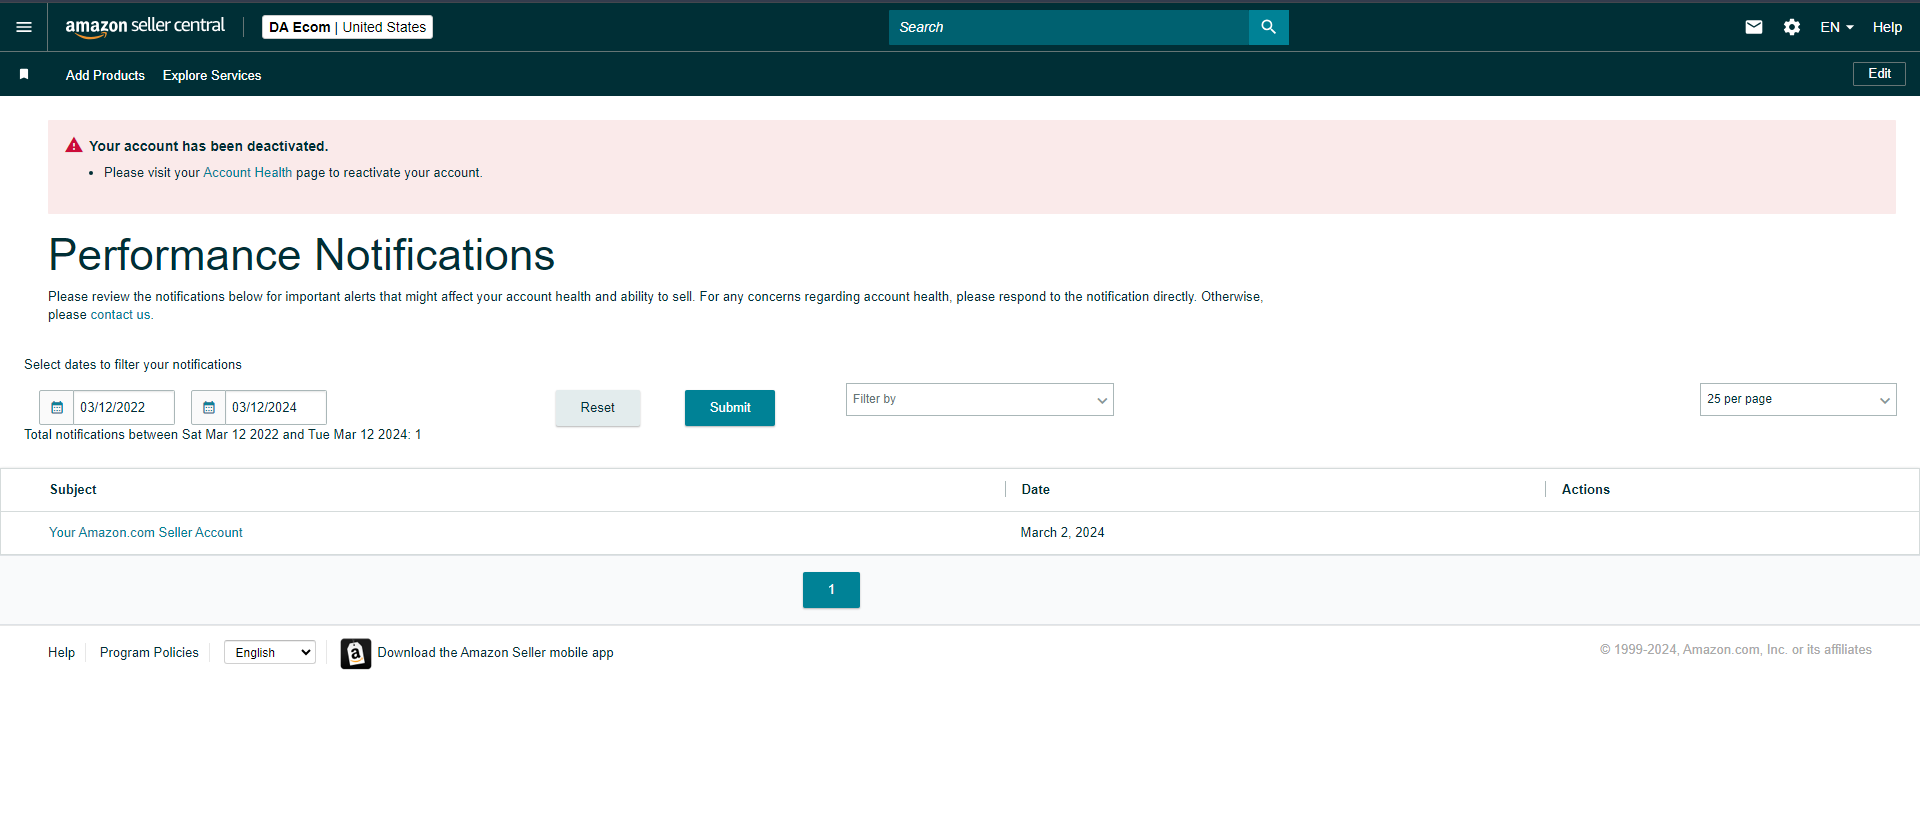Screen dimensions: 1920x815
Task: Open the Explore Services menu item
Action: click(212, 75)
